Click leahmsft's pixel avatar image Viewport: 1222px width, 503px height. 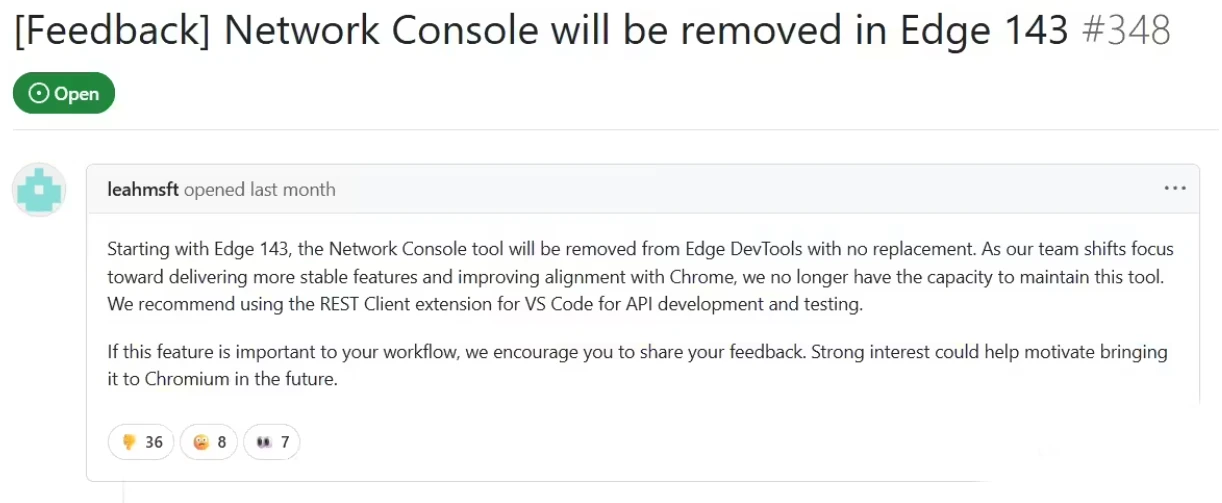click(x=39, y=190)
